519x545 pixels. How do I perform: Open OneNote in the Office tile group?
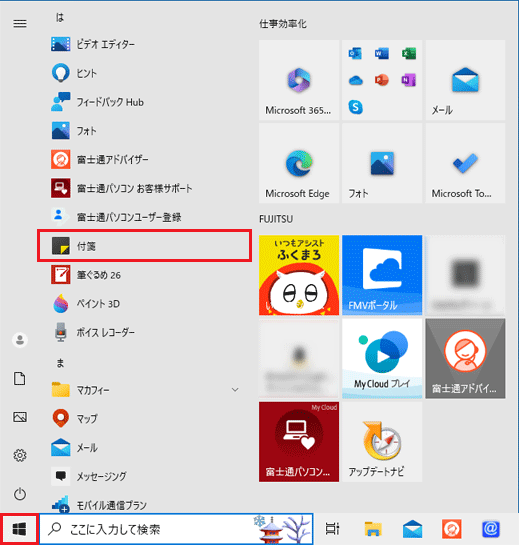pos(409,80)
